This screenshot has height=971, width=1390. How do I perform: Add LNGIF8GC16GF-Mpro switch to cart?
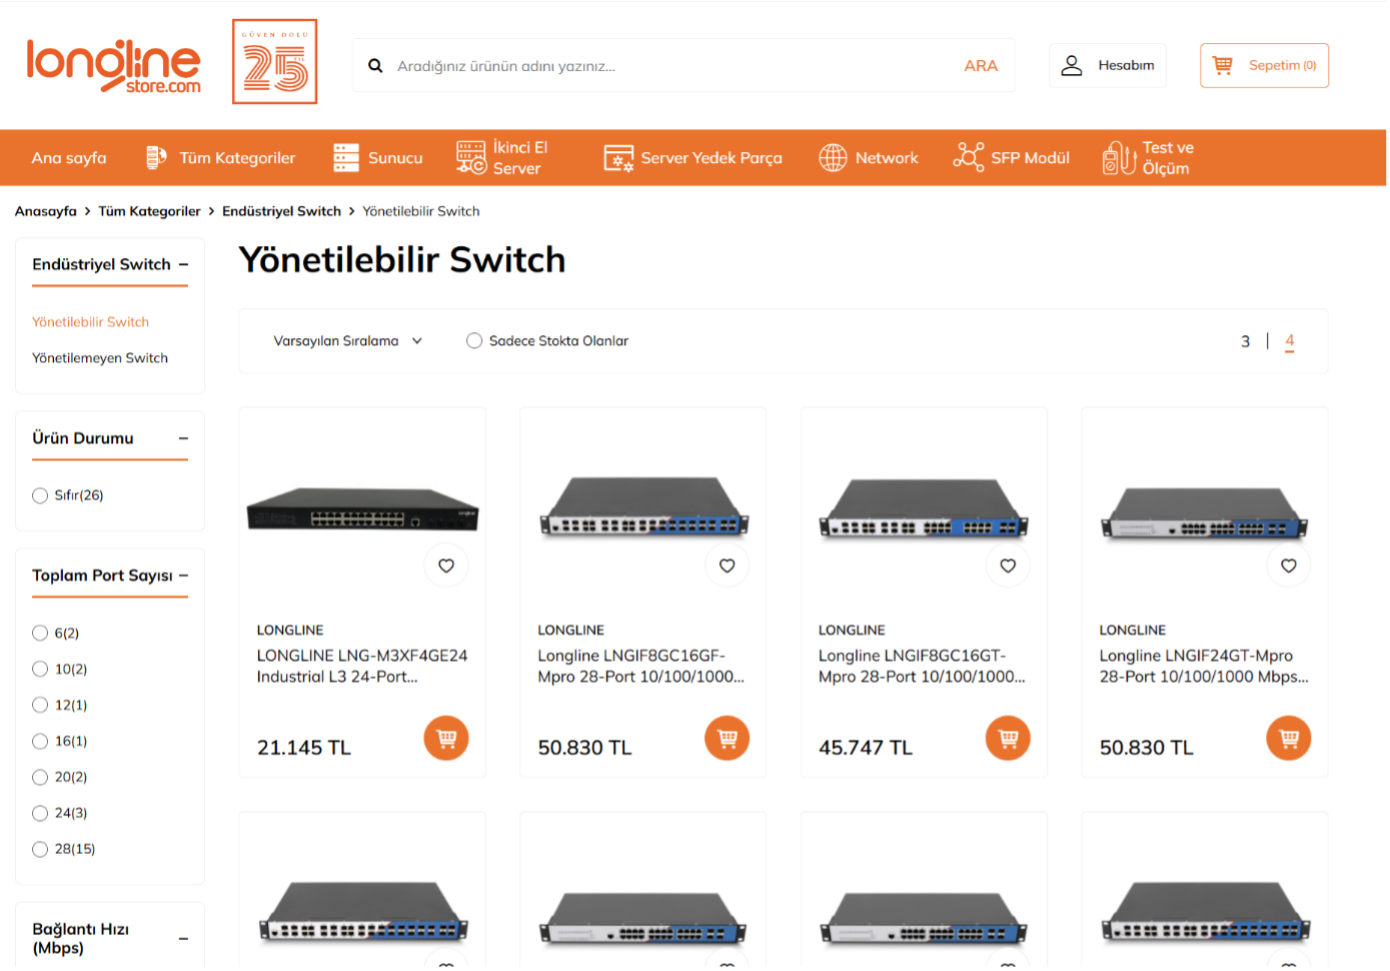727,739
